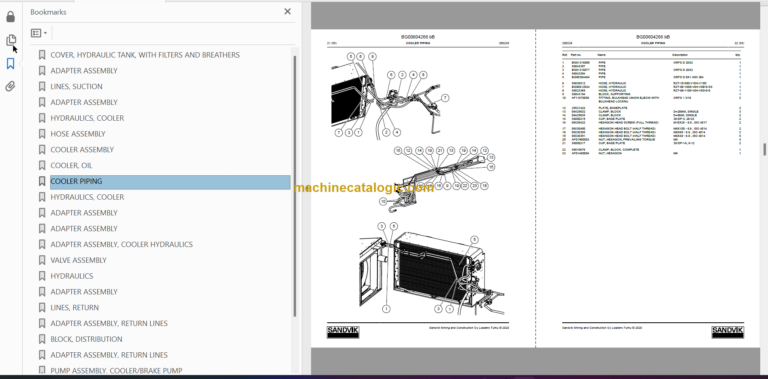Select bookmark COVER, HYDRAULIC TANK, WITH FILTERS AND BREATHERS
Viewport: 768px width, 379px height.
[145, 55]
